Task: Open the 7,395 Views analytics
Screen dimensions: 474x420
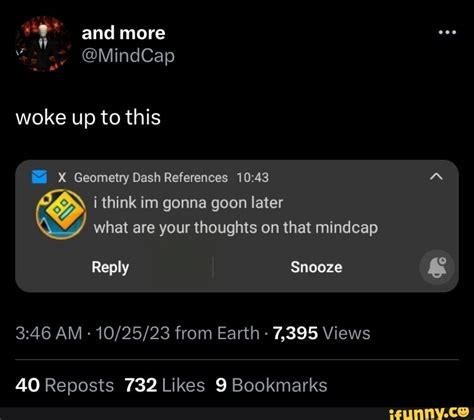Action: (321, 333)
